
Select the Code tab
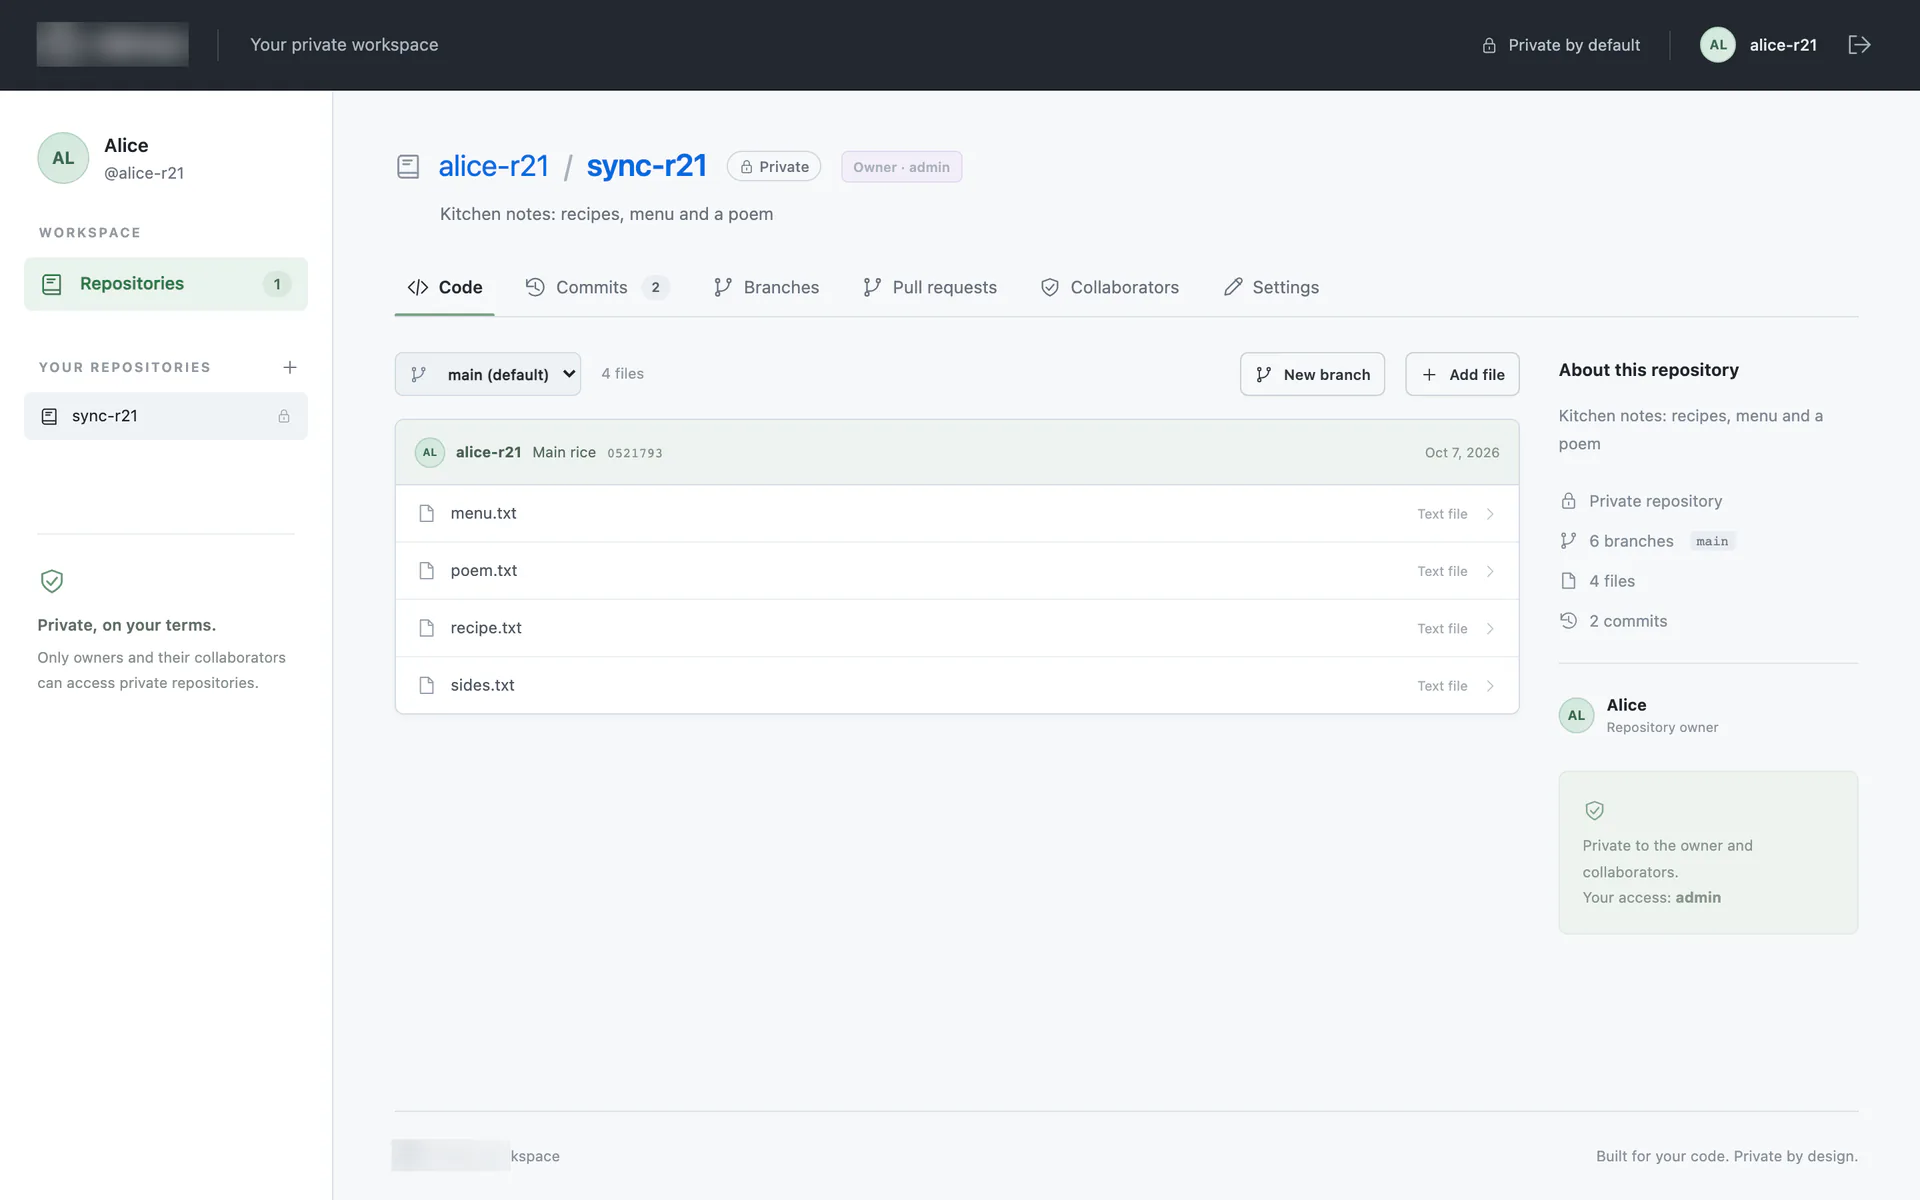pyautogui.click(x=445, y=287)
